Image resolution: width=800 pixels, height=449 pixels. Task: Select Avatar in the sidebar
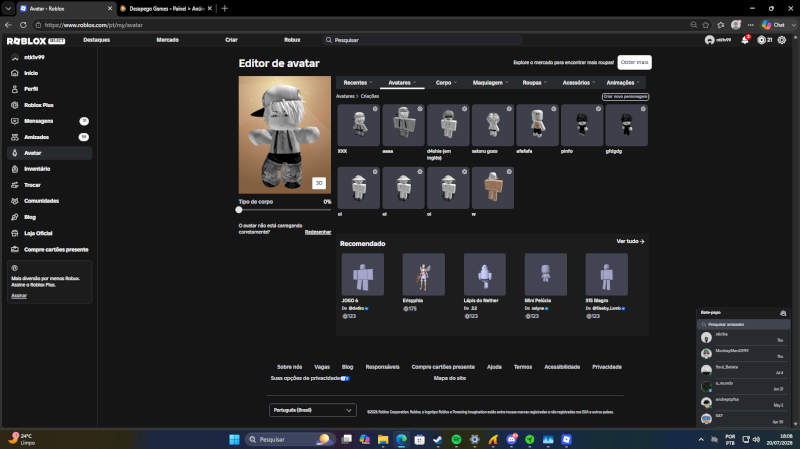49,153
